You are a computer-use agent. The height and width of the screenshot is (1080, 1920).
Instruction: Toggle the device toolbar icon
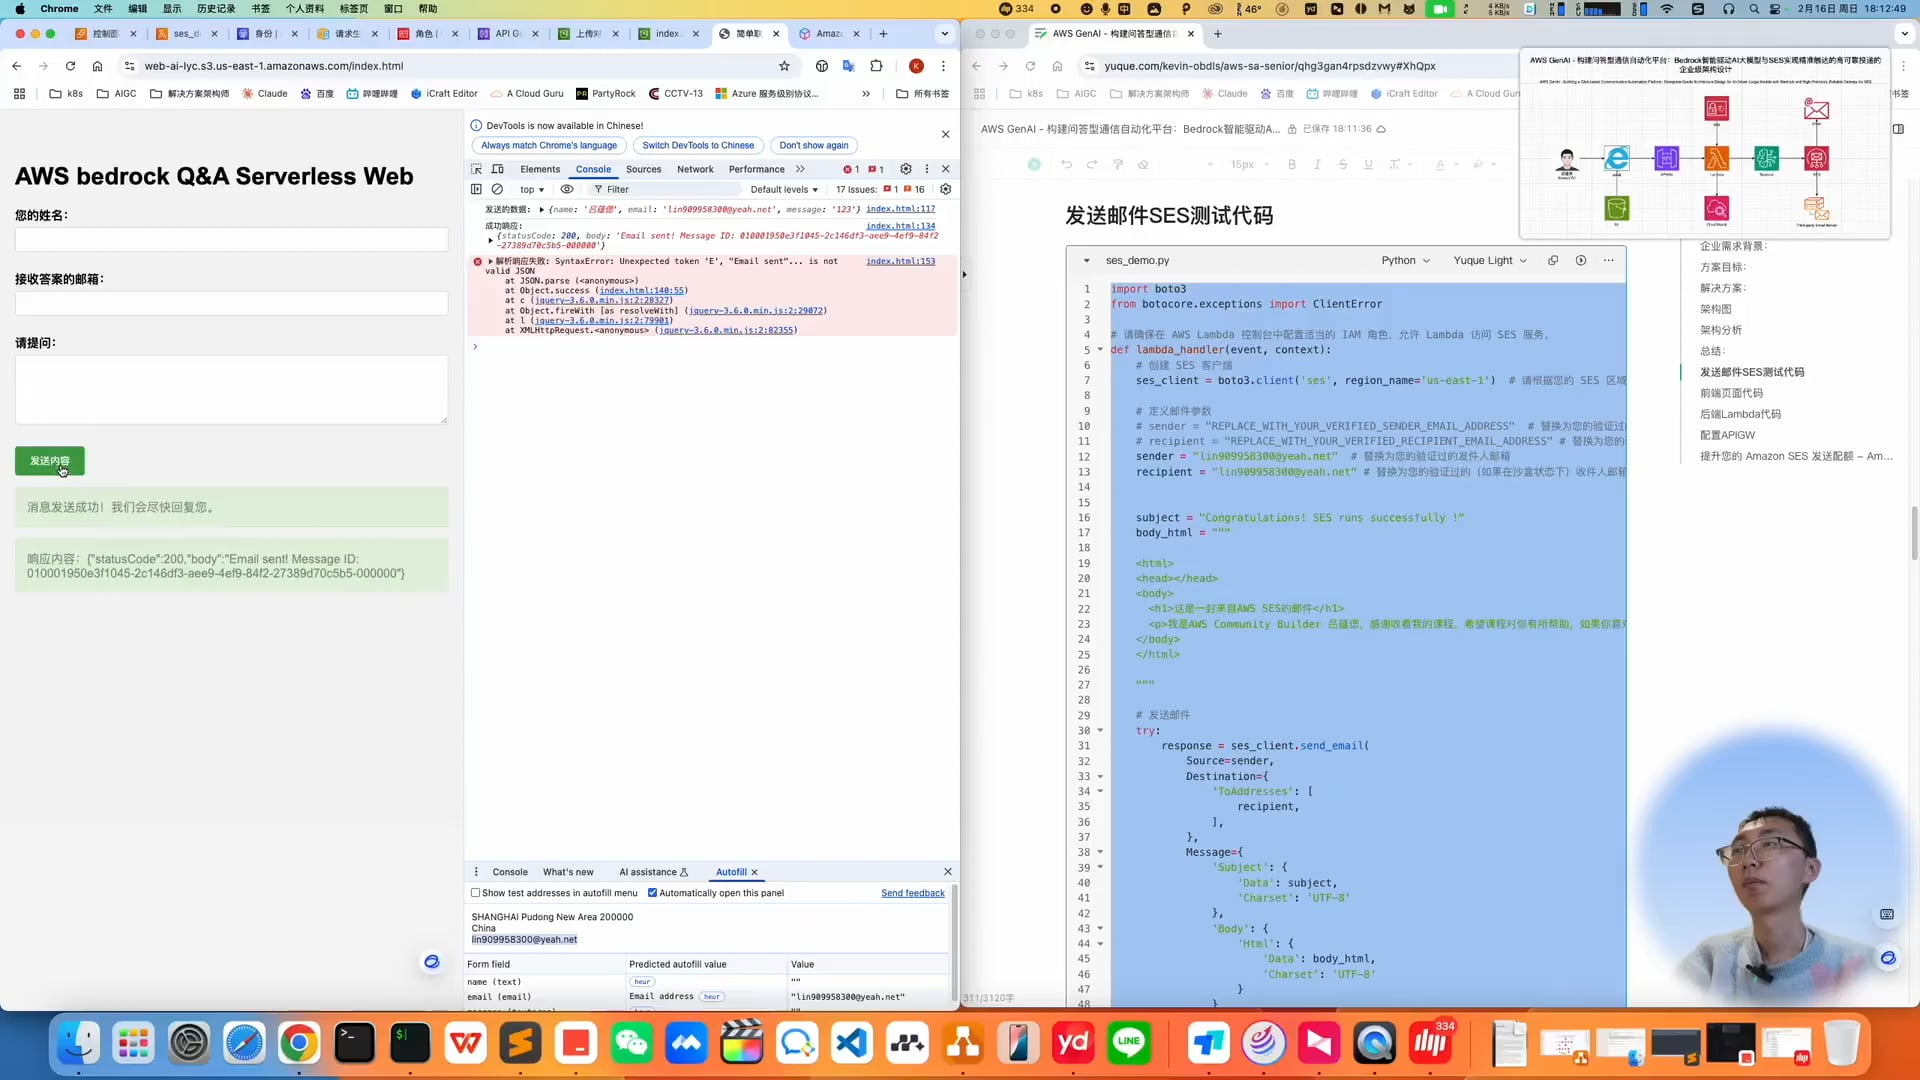pos(498,169)
